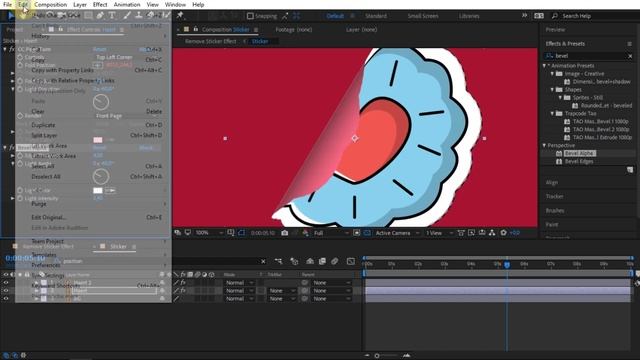Click the frame blending icon in timeline
The image size is (640, 360).
(322, 261)
